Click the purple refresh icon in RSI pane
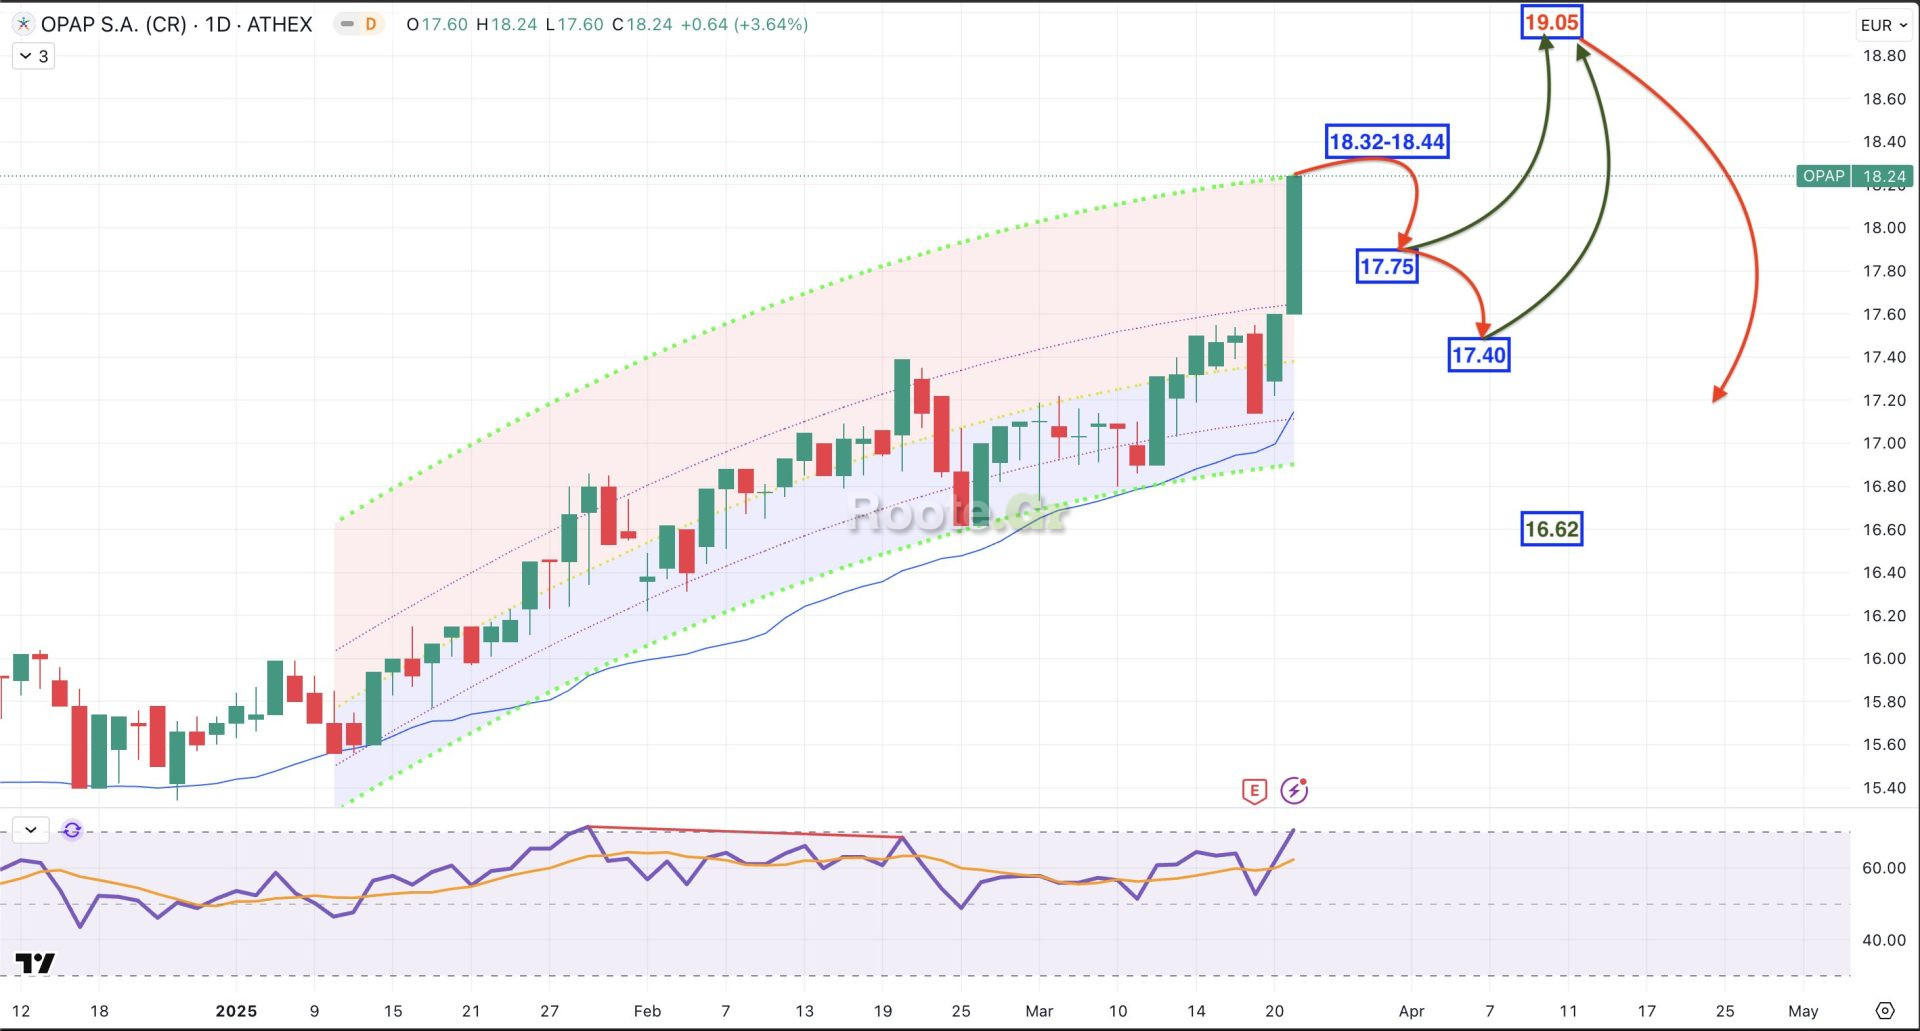The image size is (1920, 1031). coord(72,830)
